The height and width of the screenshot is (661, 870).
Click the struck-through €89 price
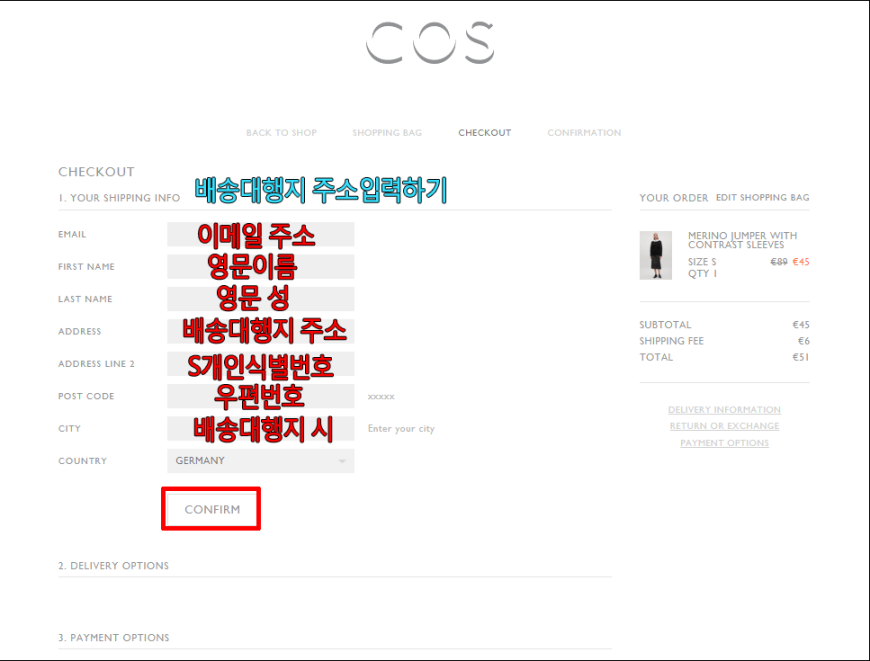pyautogui.click(x=778, y=262)
